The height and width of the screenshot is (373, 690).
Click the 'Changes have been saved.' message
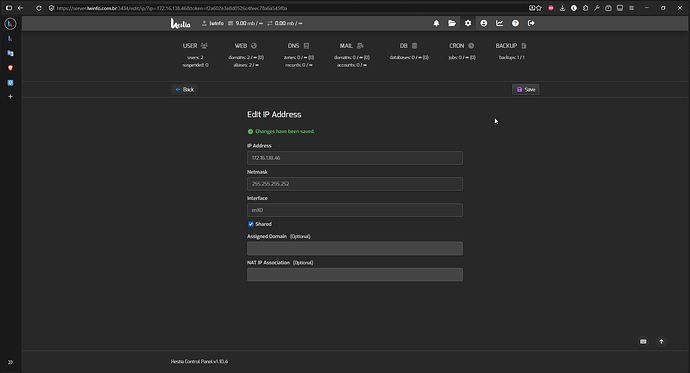tap(285, 131)
